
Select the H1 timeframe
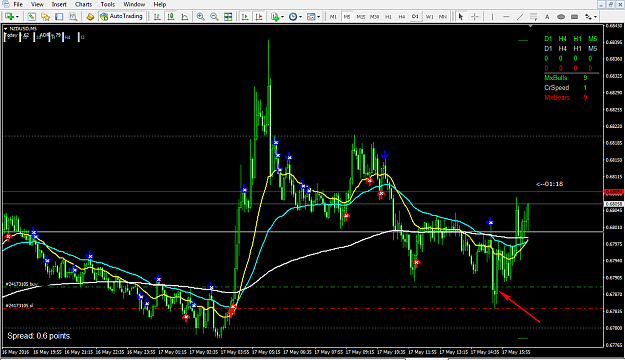tap(388, 17)
